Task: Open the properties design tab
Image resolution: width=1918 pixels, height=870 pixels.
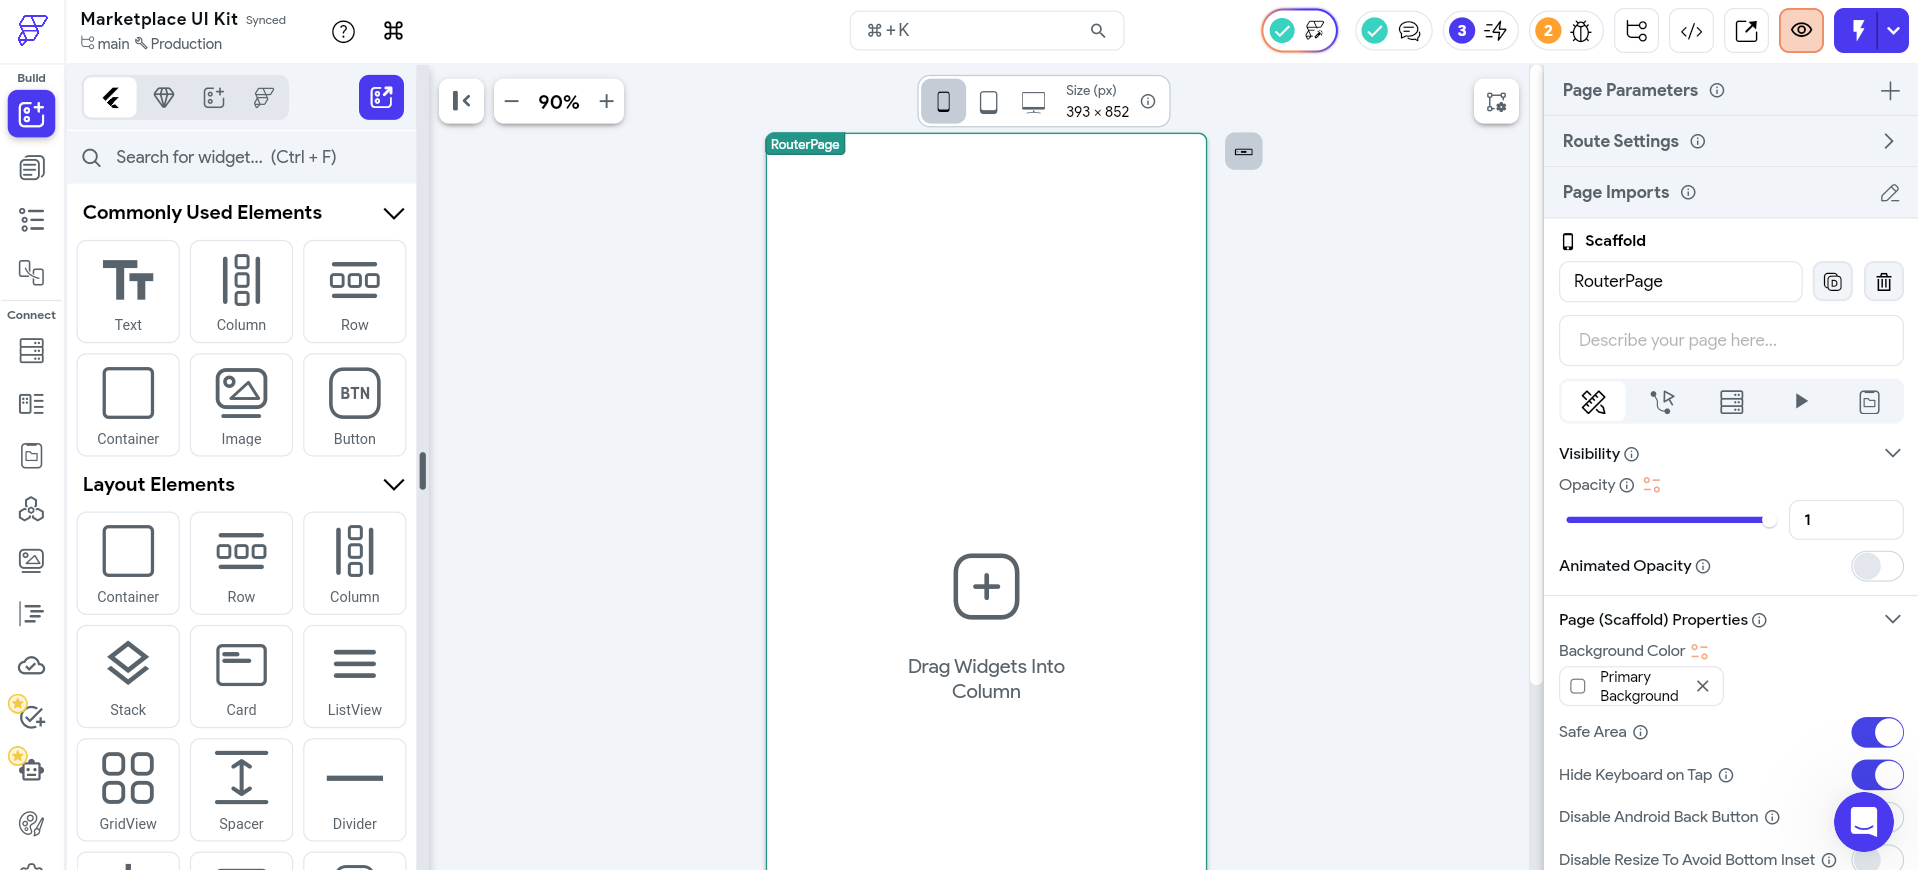Action: tap(1593, 402)
